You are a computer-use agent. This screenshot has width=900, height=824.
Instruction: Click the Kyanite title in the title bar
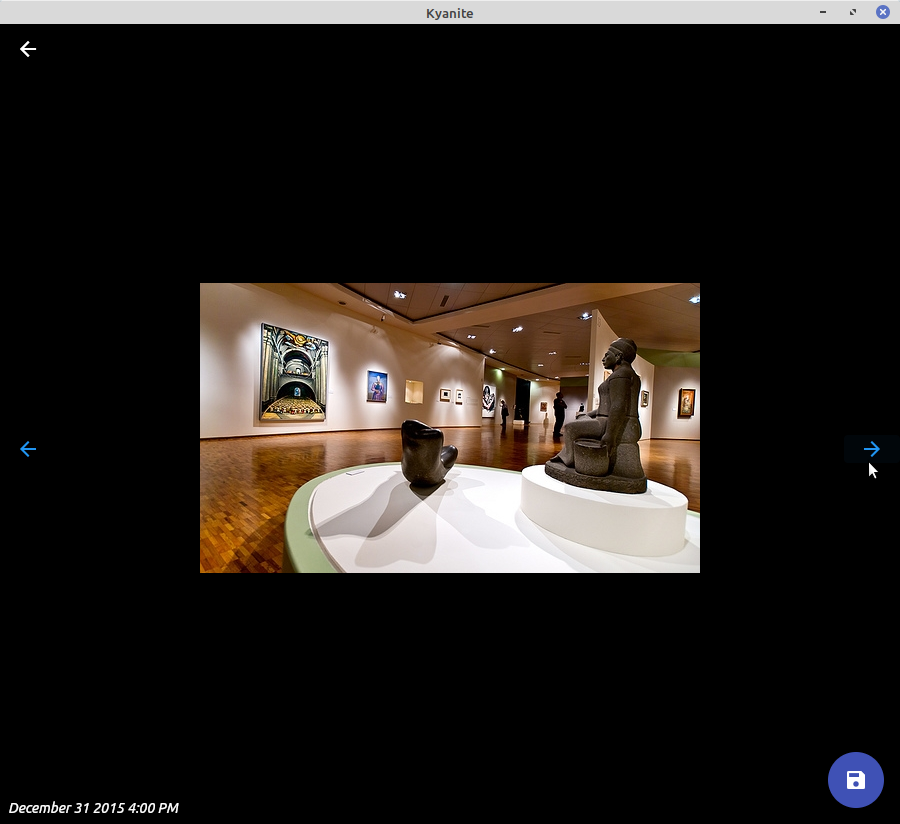[449, 12]
